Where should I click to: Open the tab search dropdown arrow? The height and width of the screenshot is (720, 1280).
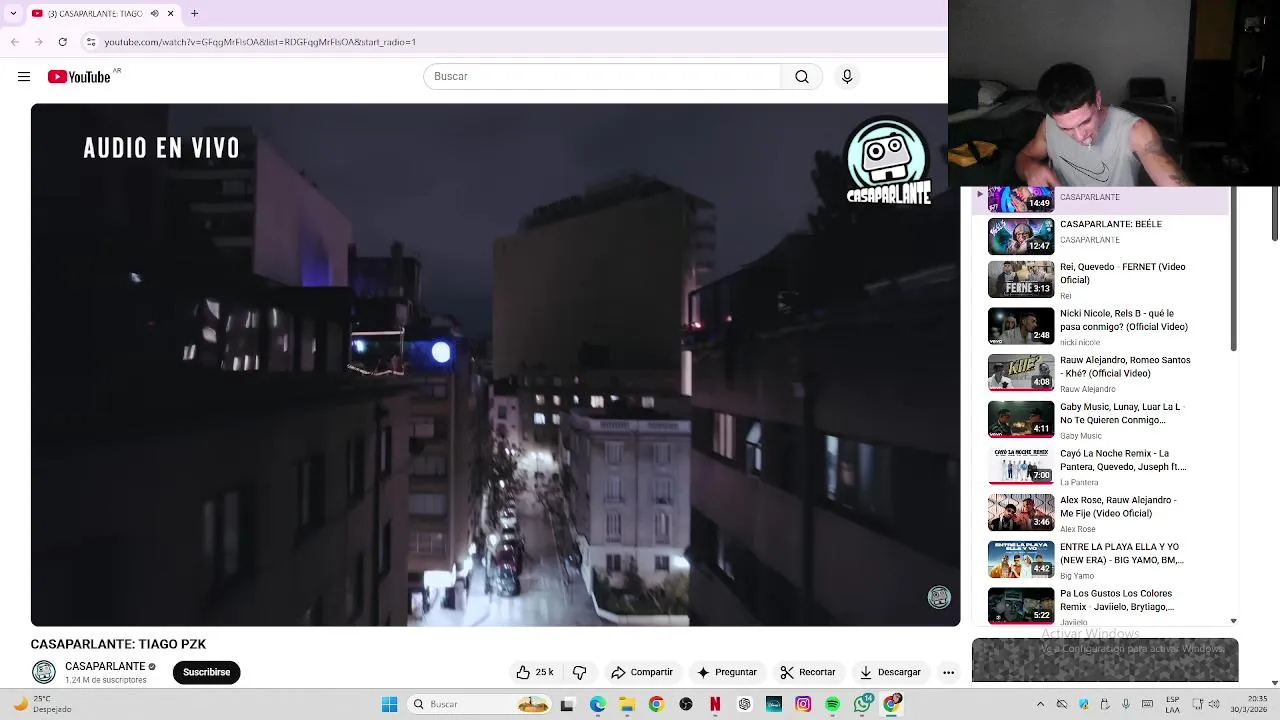coord(12,13)
